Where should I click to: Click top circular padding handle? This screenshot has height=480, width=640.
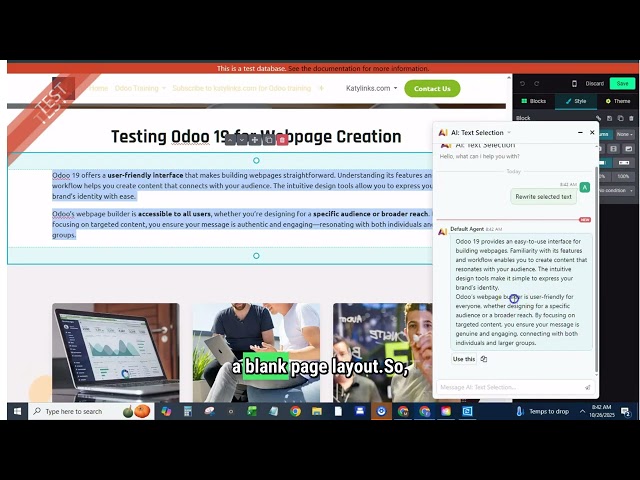tap(256, 160)
